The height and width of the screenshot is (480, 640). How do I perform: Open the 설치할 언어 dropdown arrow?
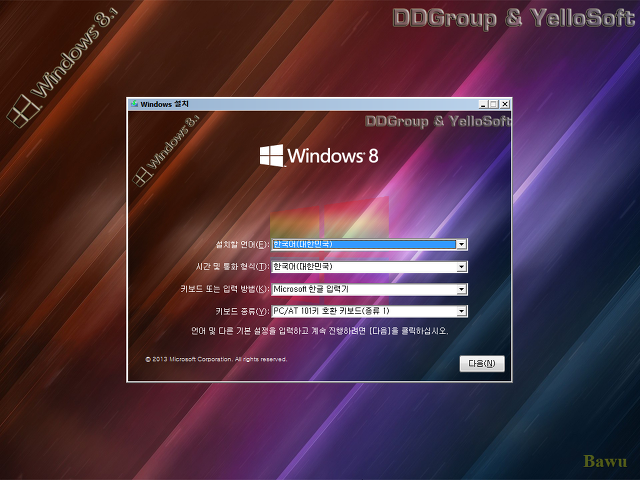coord(461,244)
